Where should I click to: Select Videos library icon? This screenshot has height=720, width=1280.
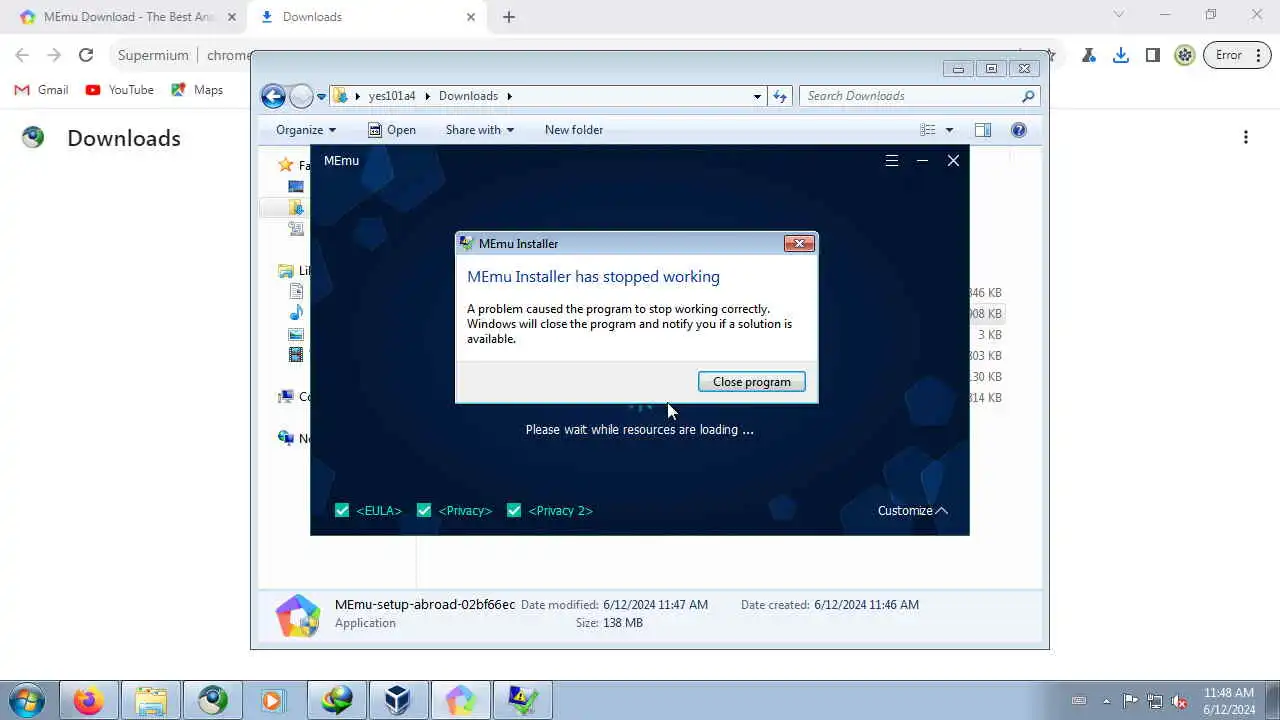click(x=296, y=354)
